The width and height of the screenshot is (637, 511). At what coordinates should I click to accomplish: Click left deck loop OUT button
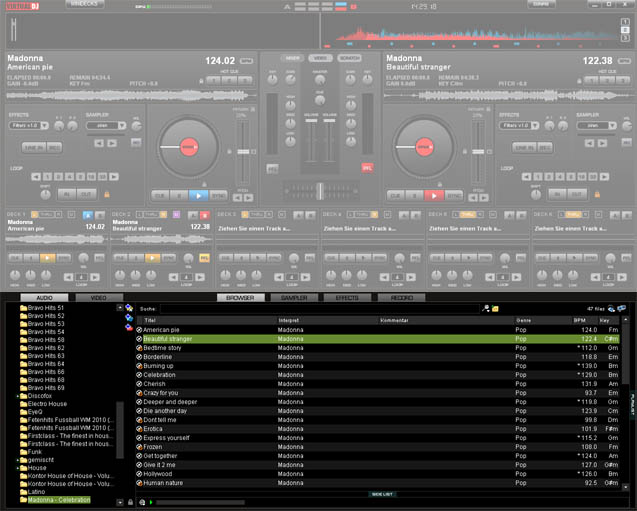tap(87, 195)
